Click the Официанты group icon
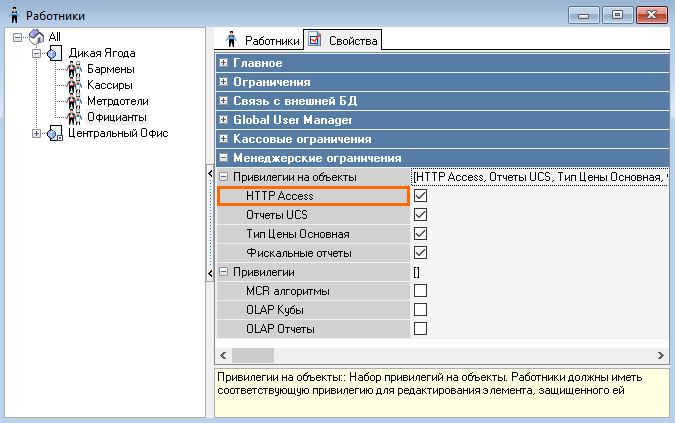 tap(73, 118)
